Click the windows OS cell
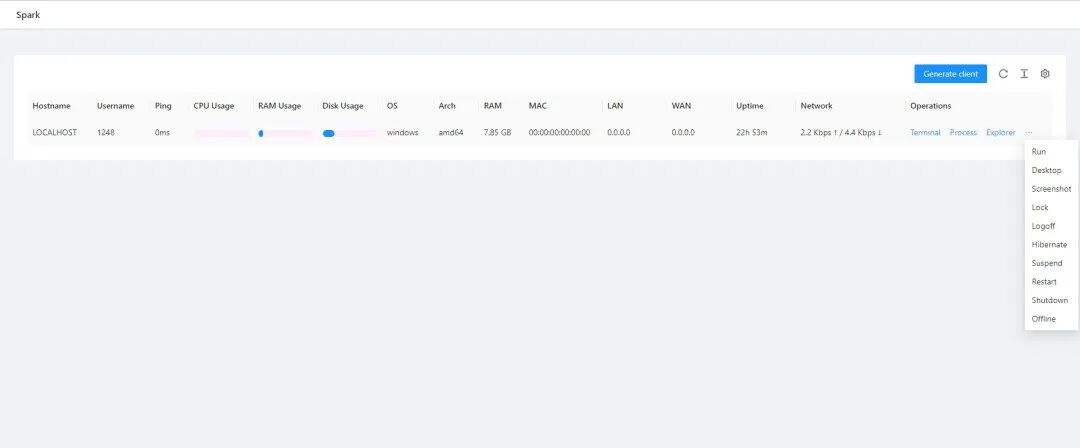The width and height of the screenshot is (1080, 448). 402,132
